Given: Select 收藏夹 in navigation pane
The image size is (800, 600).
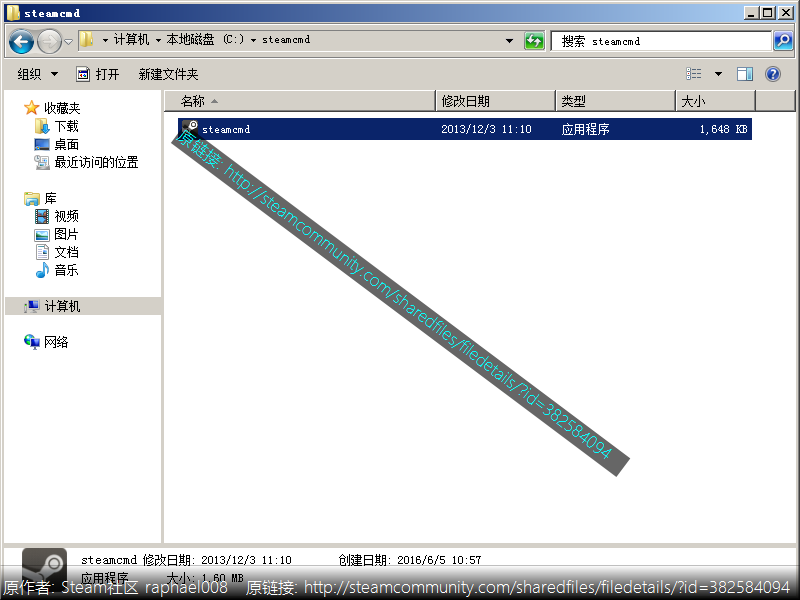Looking at the screenshot, I should 62,108.
